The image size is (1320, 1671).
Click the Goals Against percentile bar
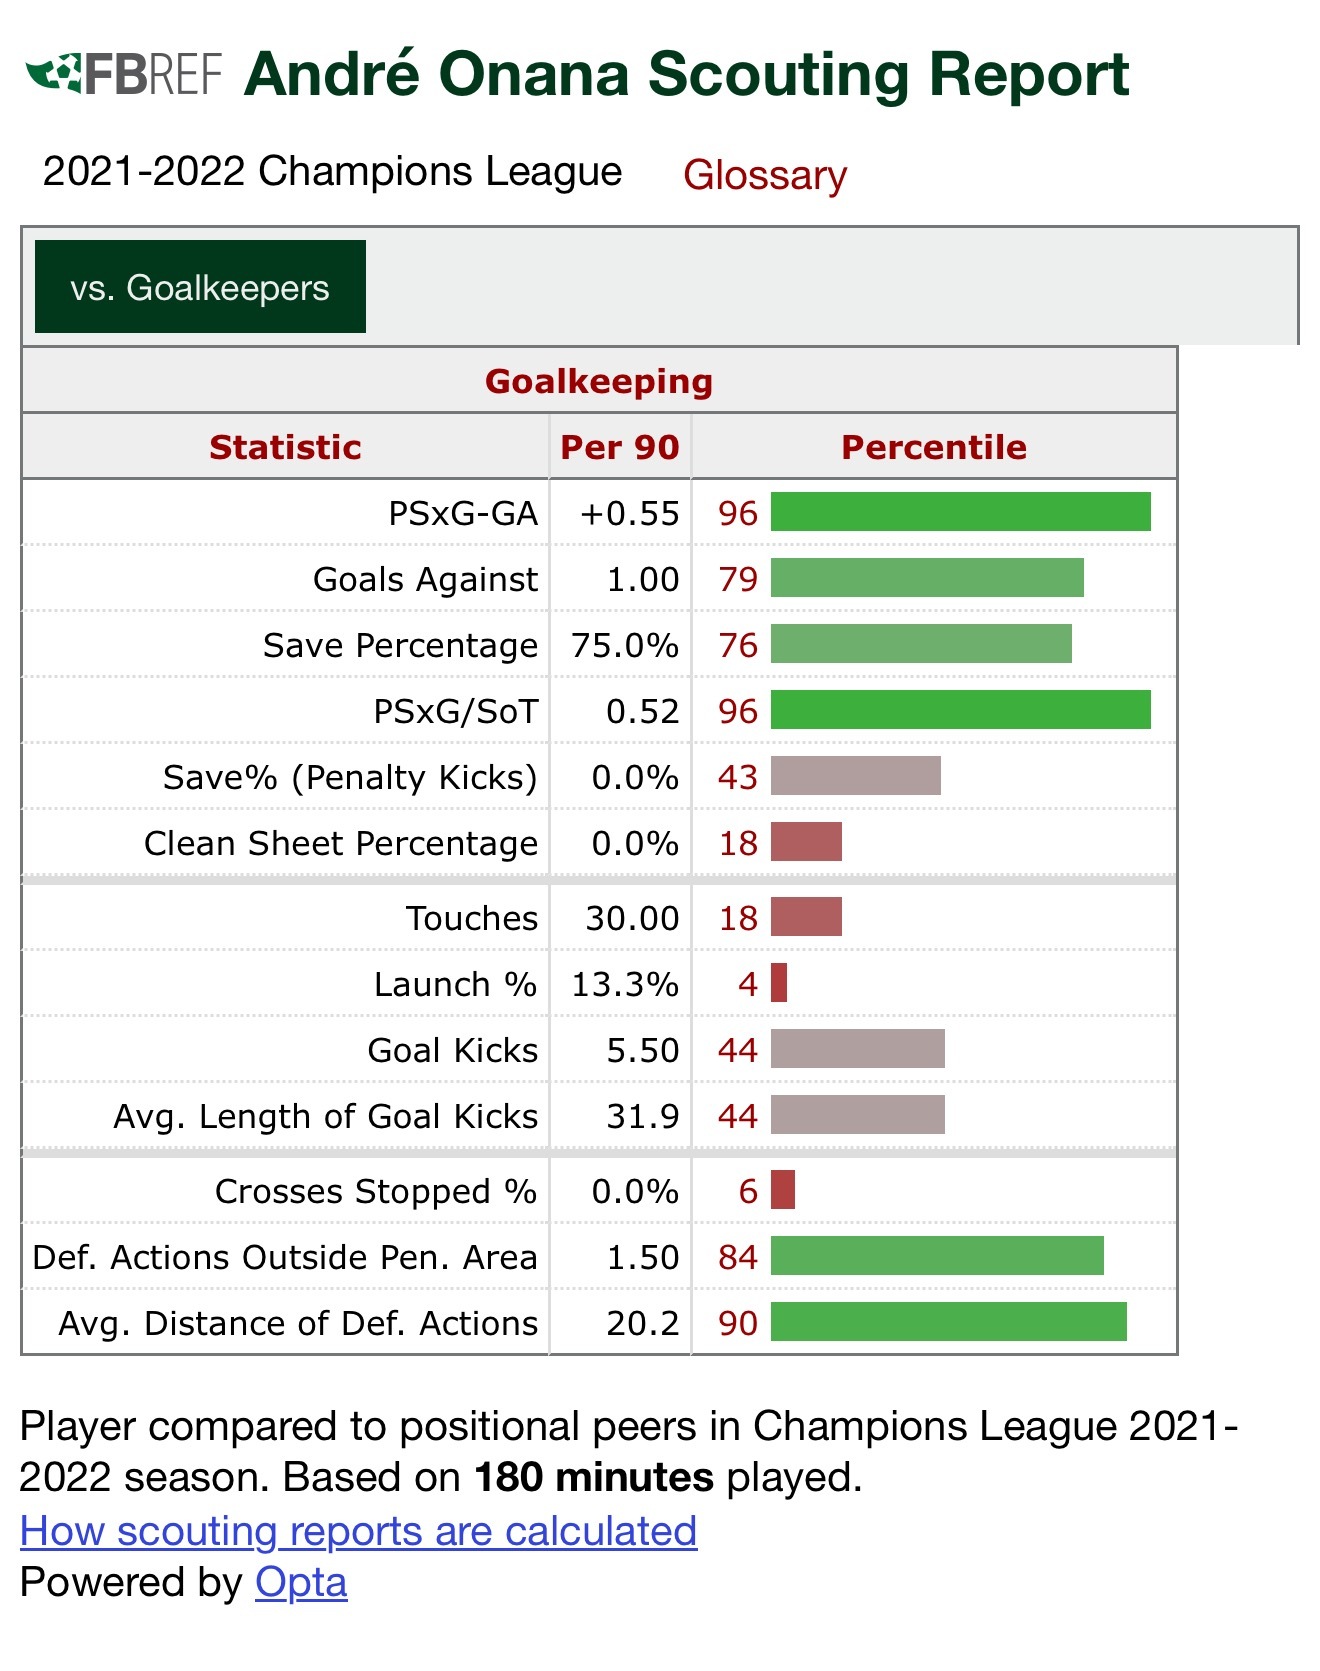[927, 578]
